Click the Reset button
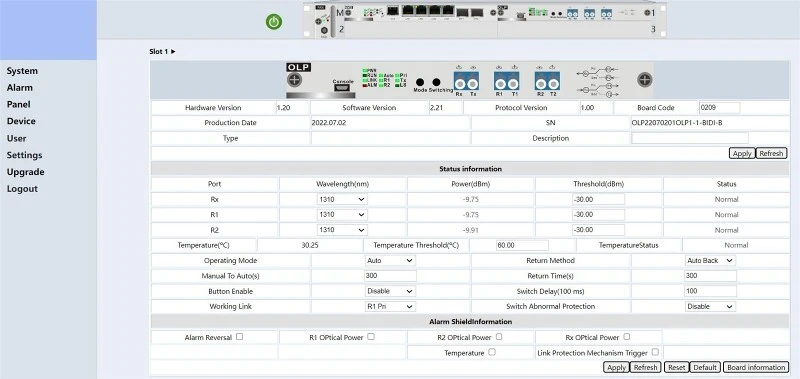 677,367
